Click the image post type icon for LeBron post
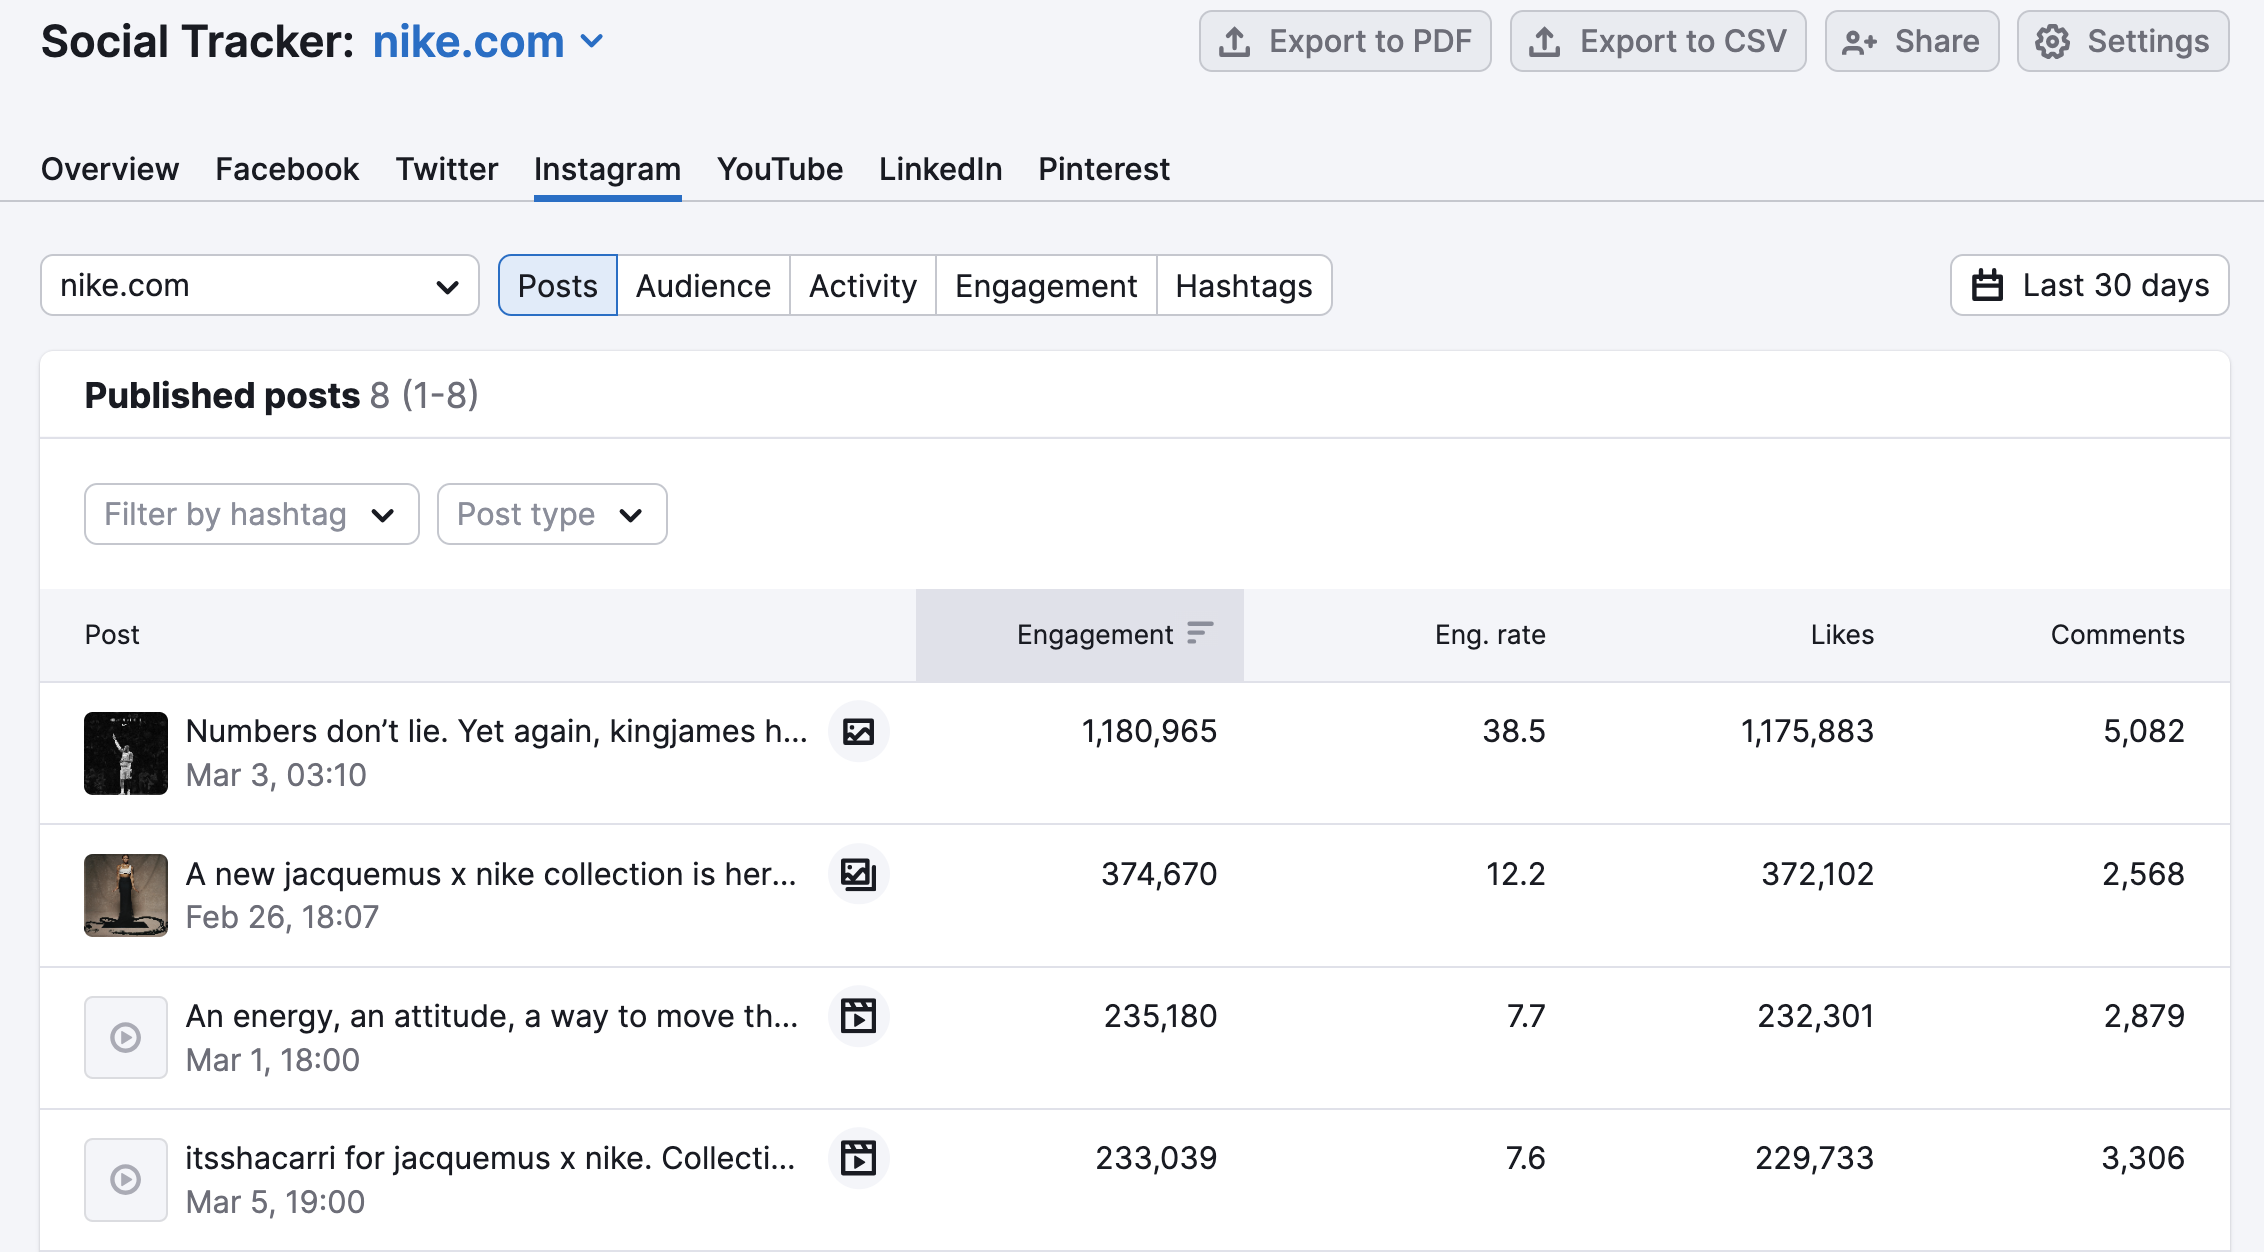This screenshot has width=2264, height=1252. [858, 732]
